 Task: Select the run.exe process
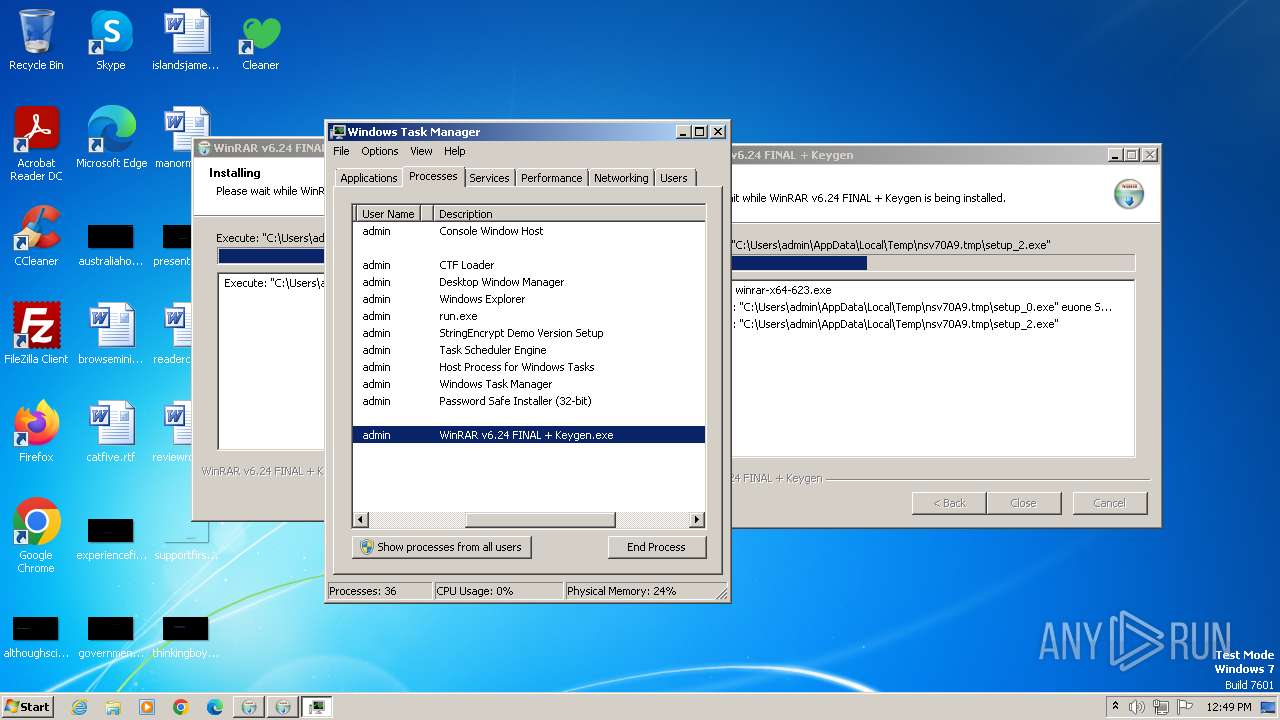pos(529,316)
